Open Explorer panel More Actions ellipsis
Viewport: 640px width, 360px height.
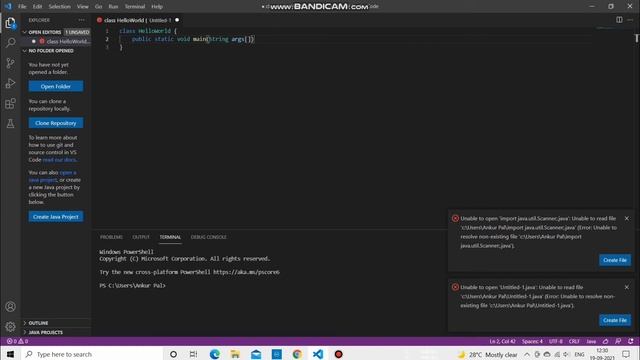click(x=82, y=20)
